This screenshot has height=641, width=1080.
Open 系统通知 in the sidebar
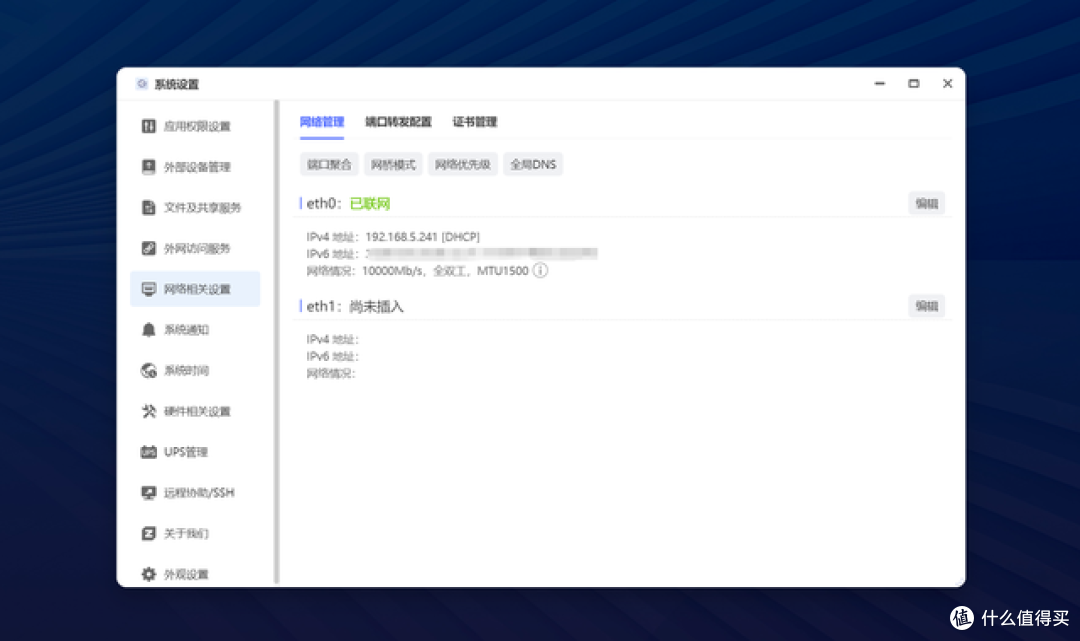click(195, 329)
